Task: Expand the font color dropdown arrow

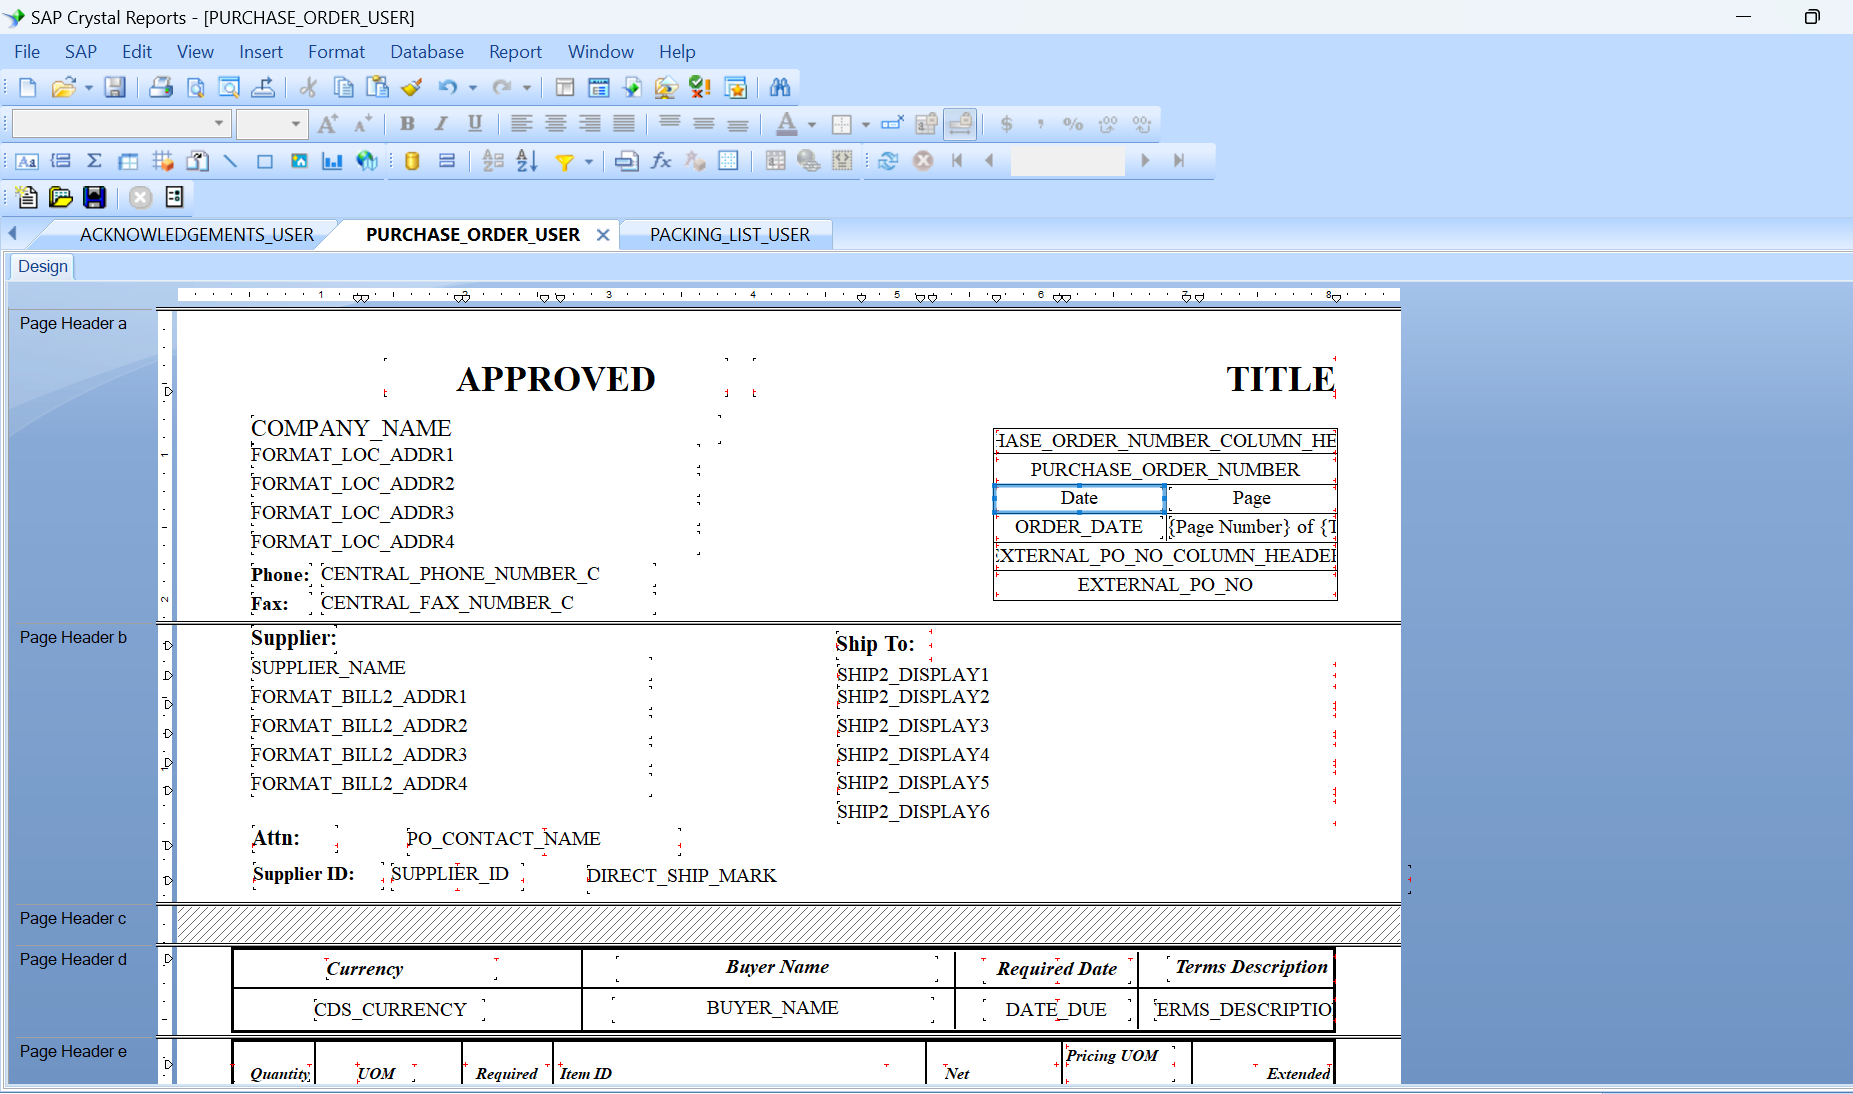Action: [x=812, y=125]
